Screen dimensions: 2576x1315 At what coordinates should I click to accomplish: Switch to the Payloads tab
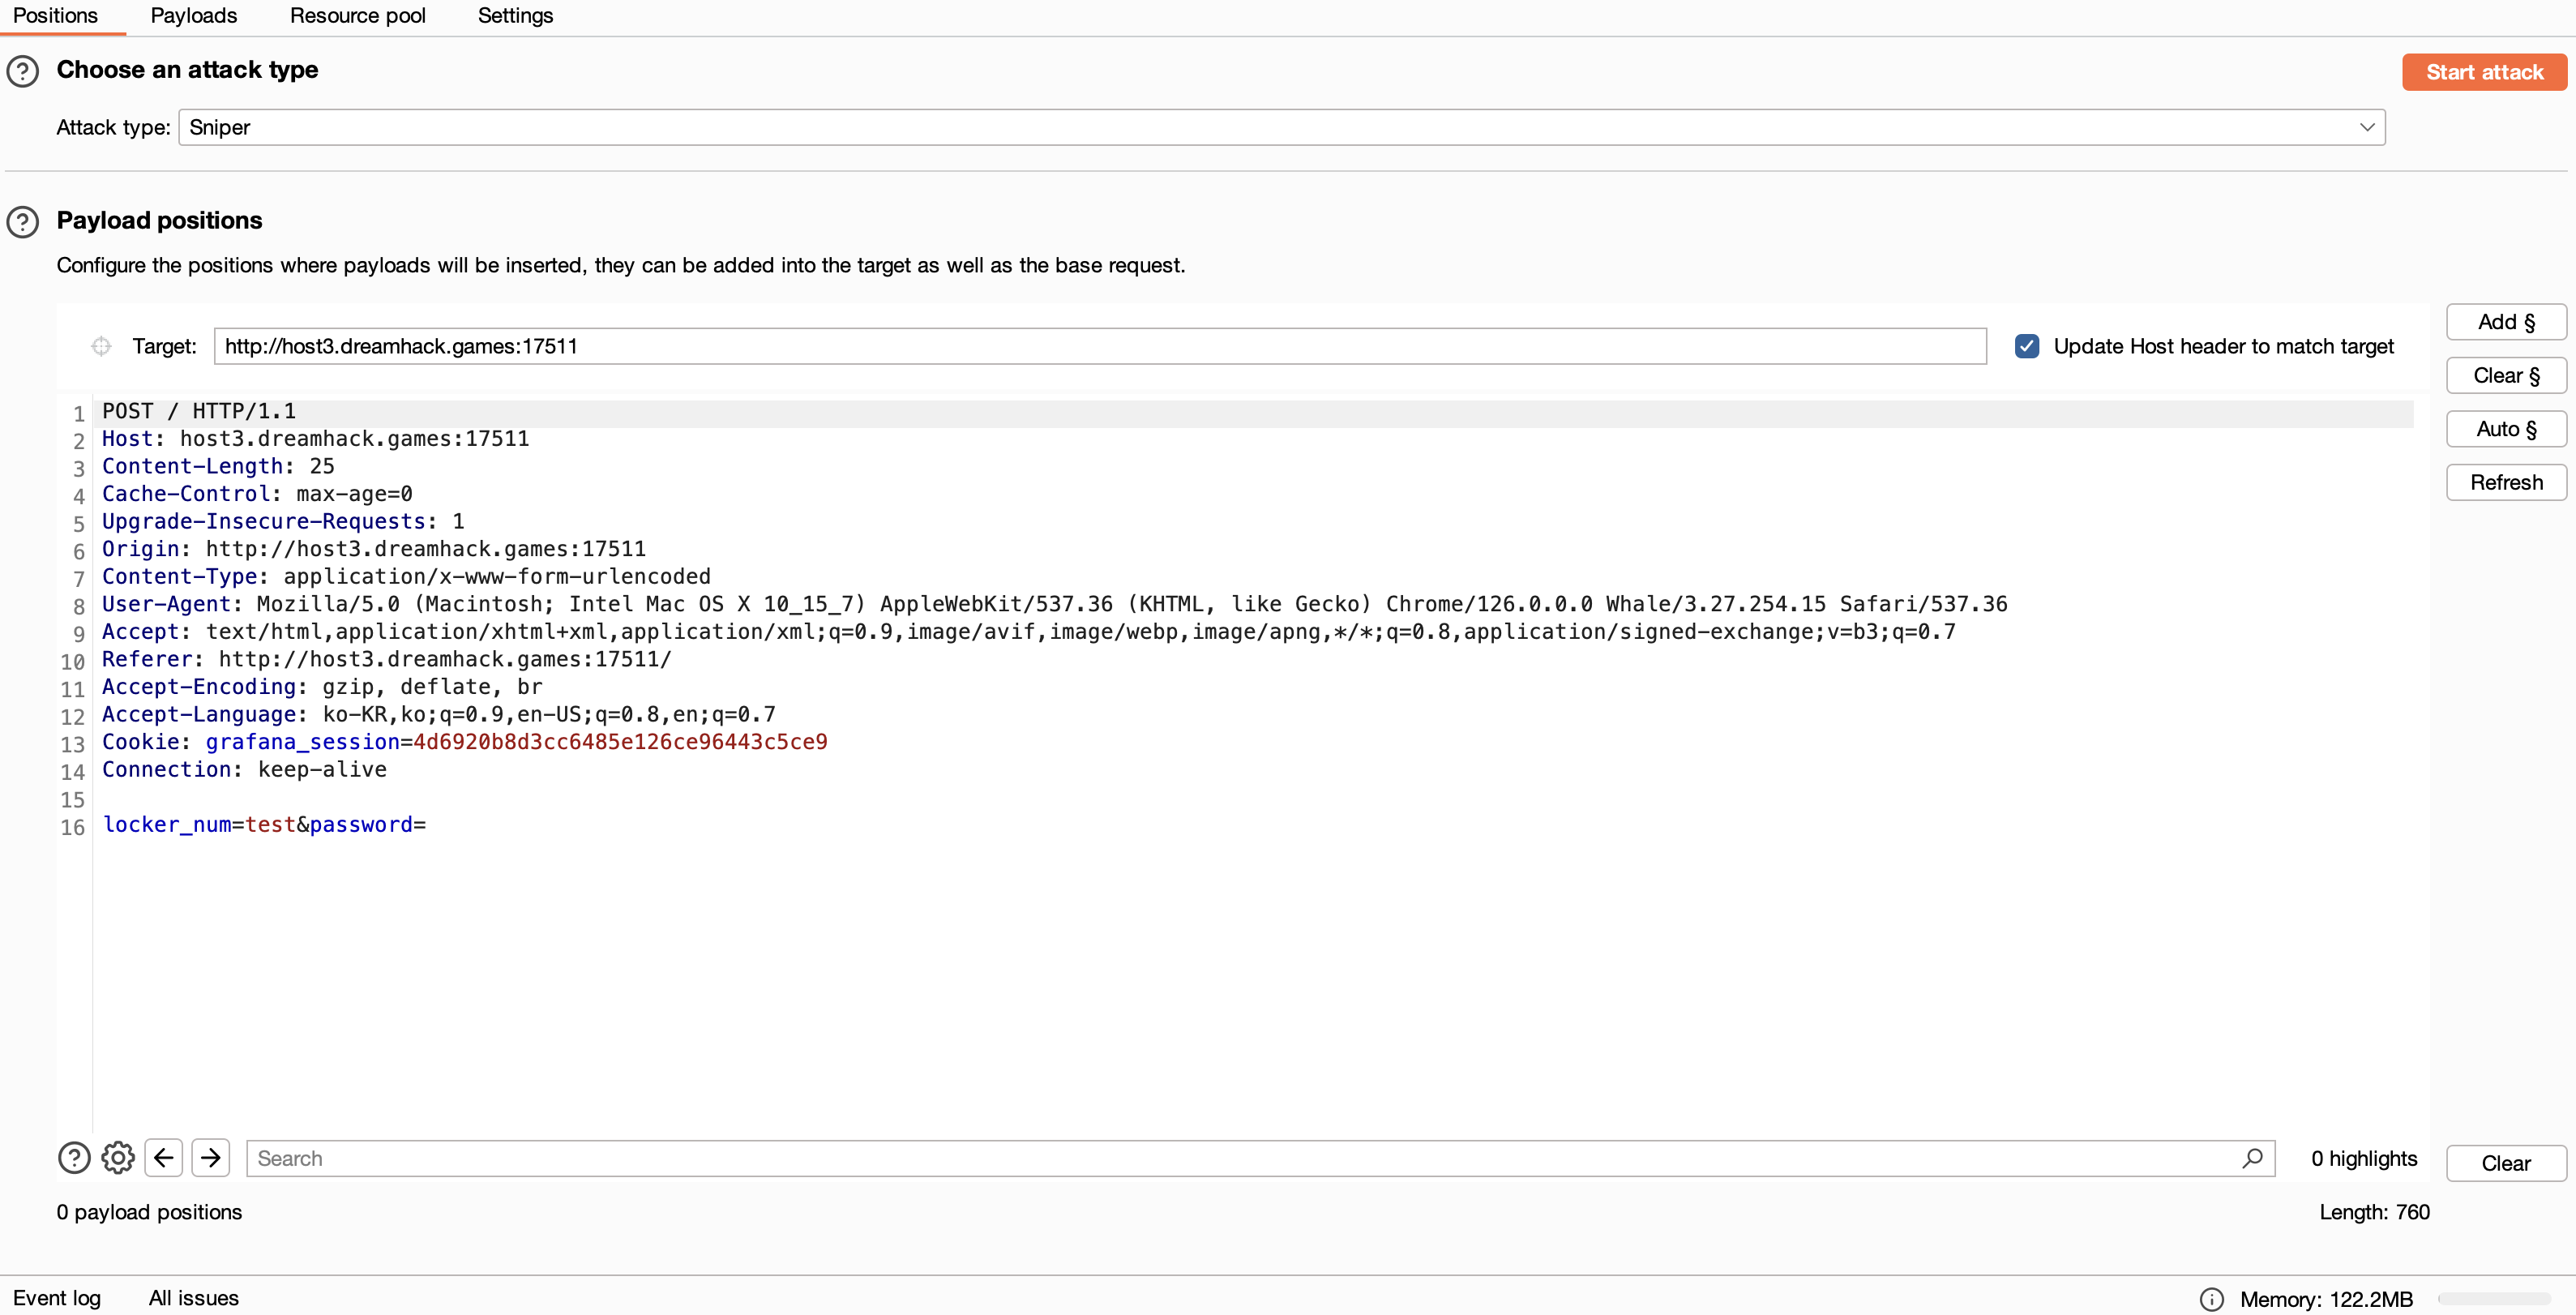point(194,16)
